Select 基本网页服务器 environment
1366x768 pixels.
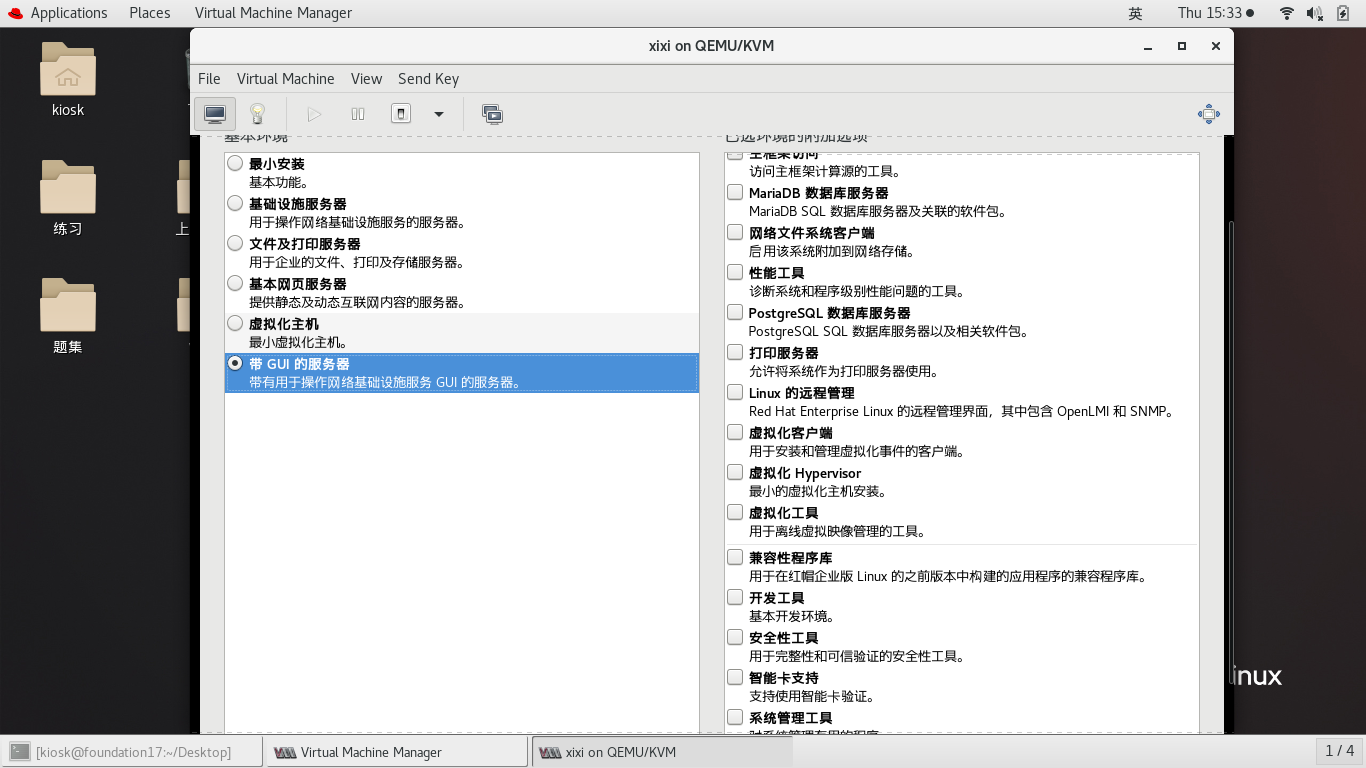(x=235, y=283)
